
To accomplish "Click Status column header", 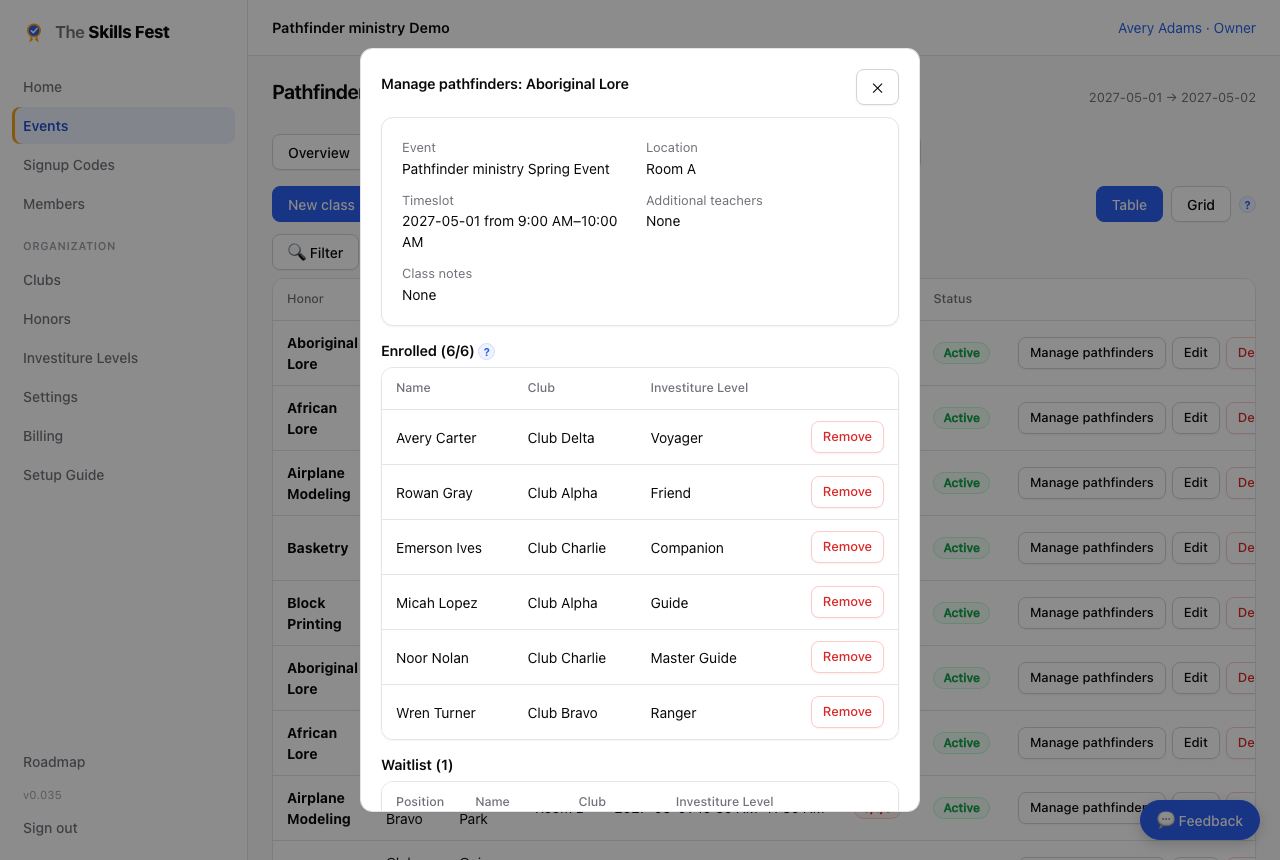I will (x=953, y=299).
